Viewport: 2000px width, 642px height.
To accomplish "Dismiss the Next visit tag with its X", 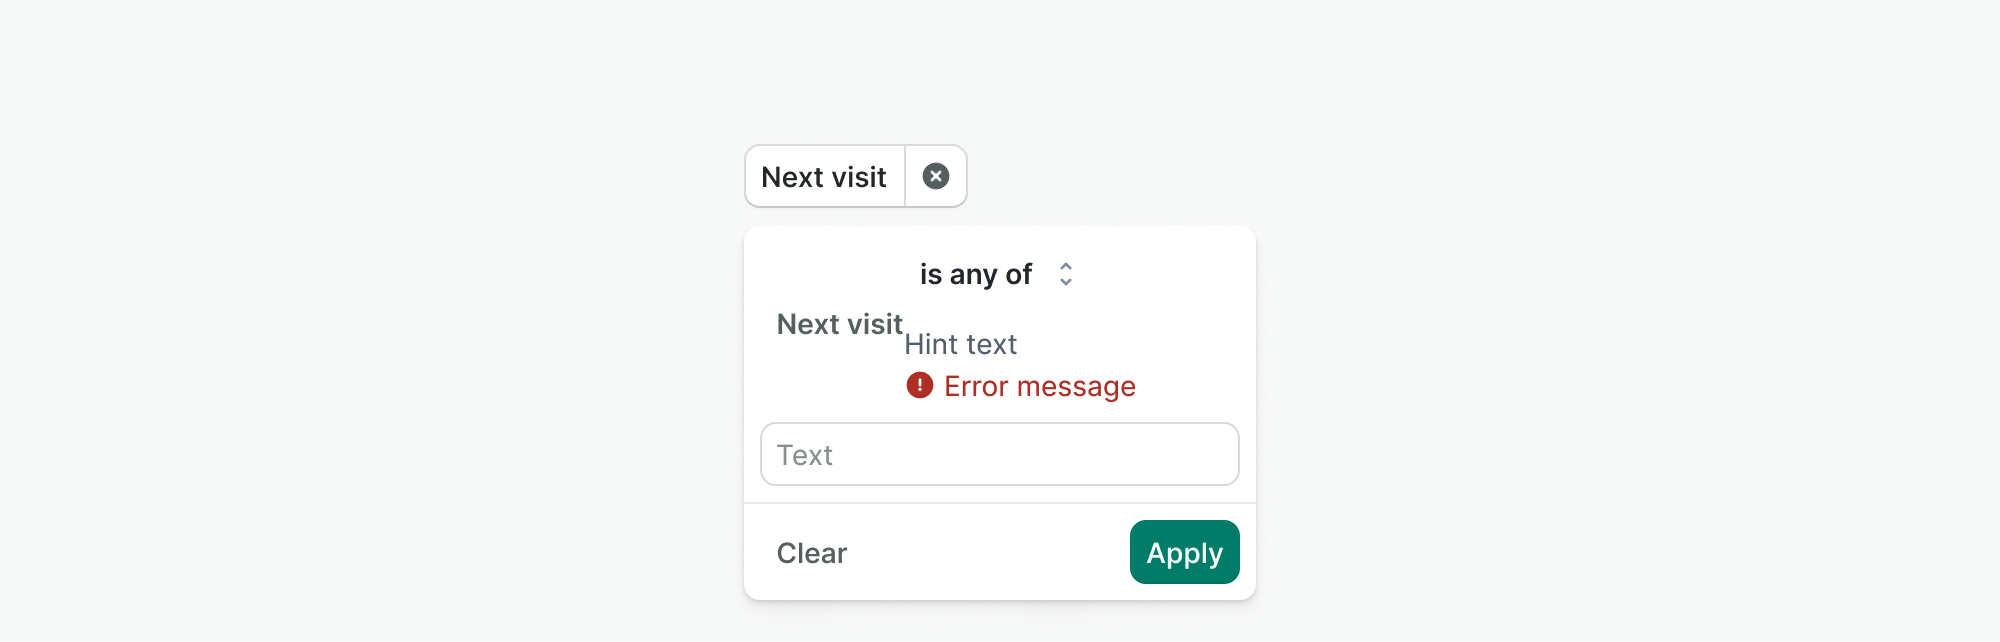I will click(x=935, y=177).
